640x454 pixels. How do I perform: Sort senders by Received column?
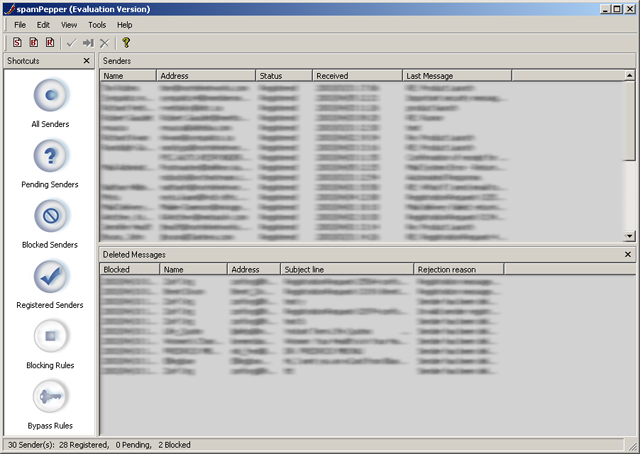358,76
